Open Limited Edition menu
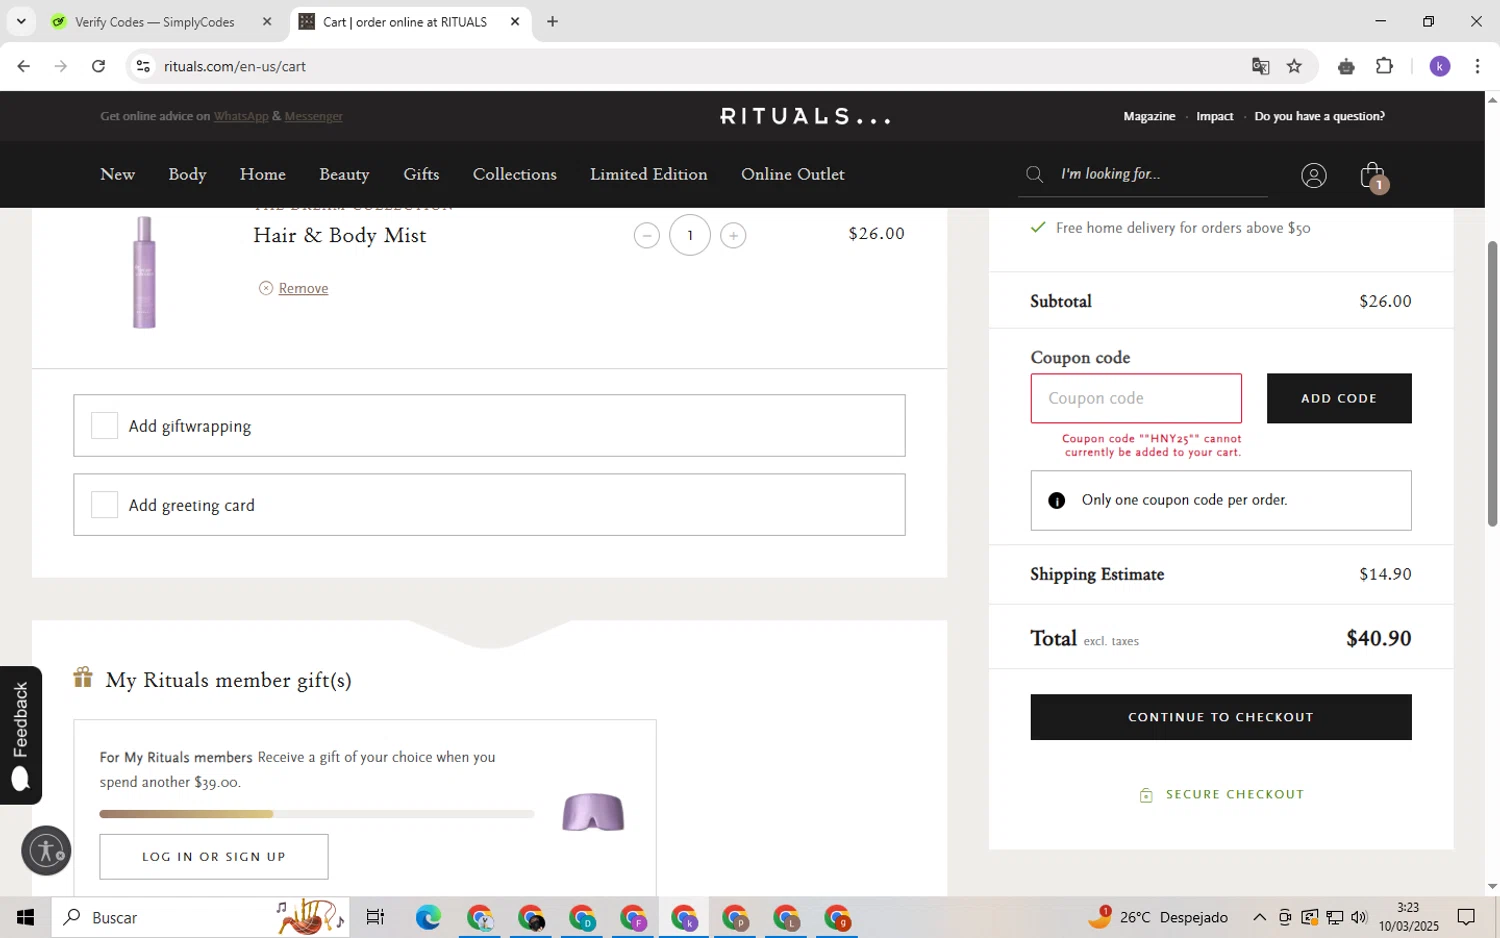The height and width of the screenshot is (938, 1500). (648, 174)
